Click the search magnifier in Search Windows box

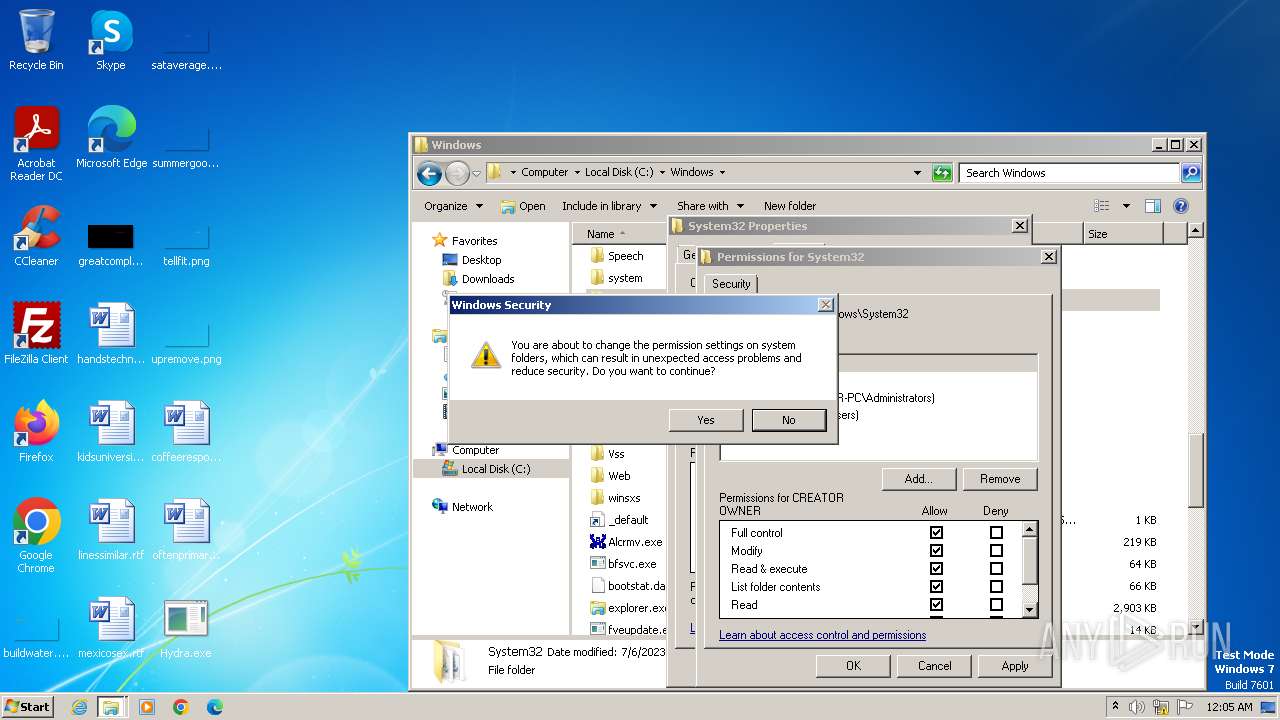pos(1190,173)
